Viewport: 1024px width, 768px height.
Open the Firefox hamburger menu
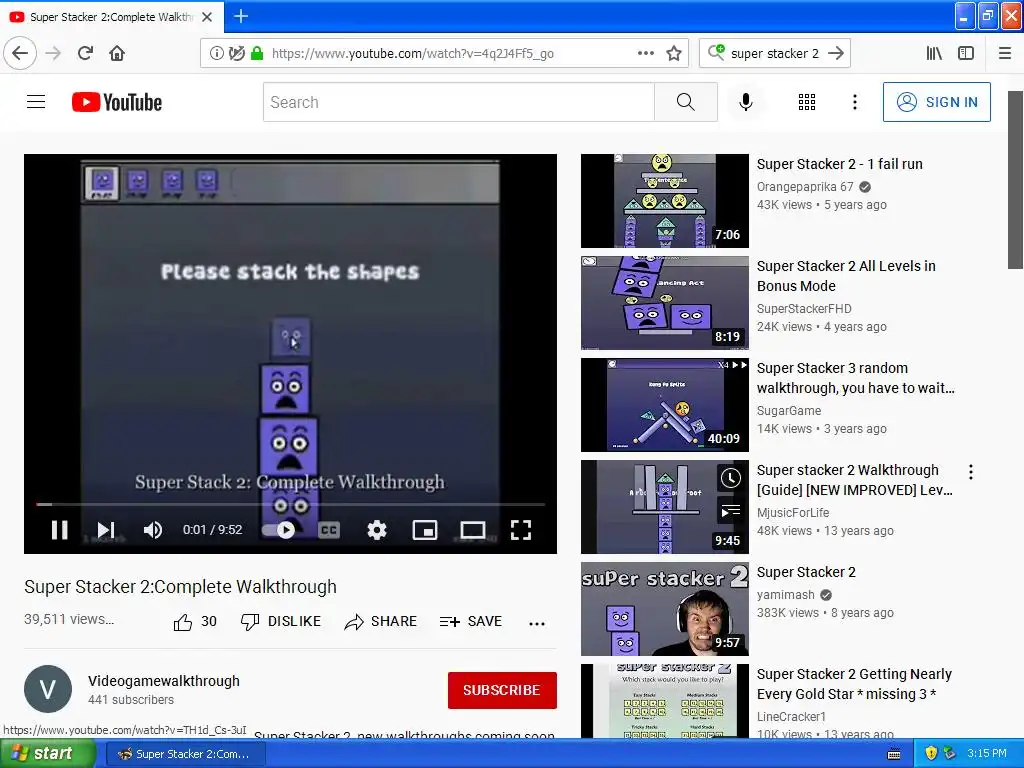point(1005,54)
